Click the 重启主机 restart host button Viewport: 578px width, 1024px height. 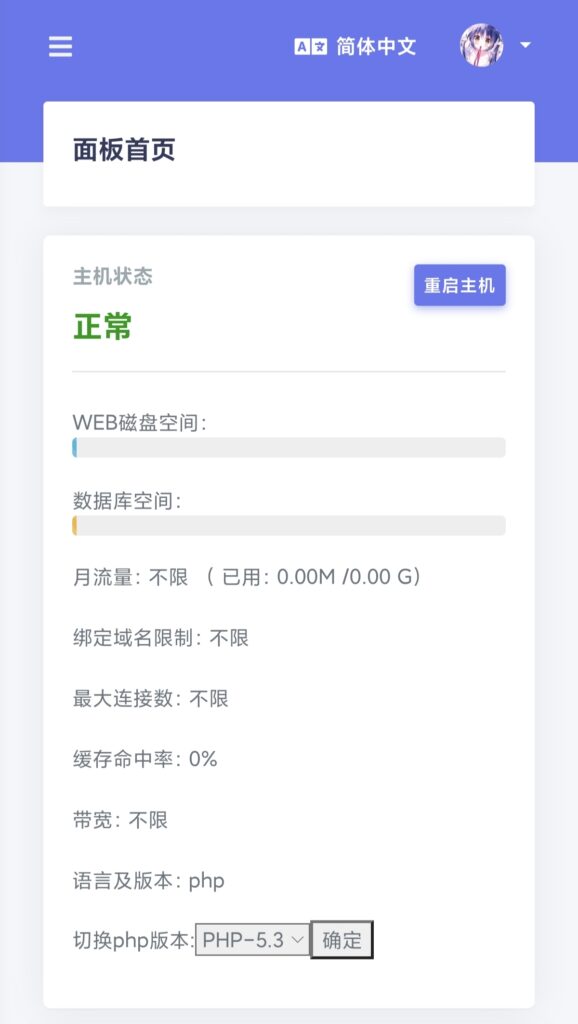pyautogui.click(x=459, y=284)
